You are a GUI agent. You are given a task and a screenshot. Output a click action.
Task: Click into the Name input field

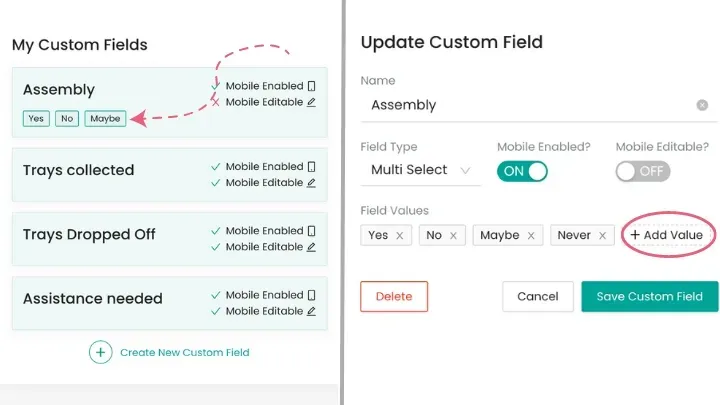pos(525,105)
